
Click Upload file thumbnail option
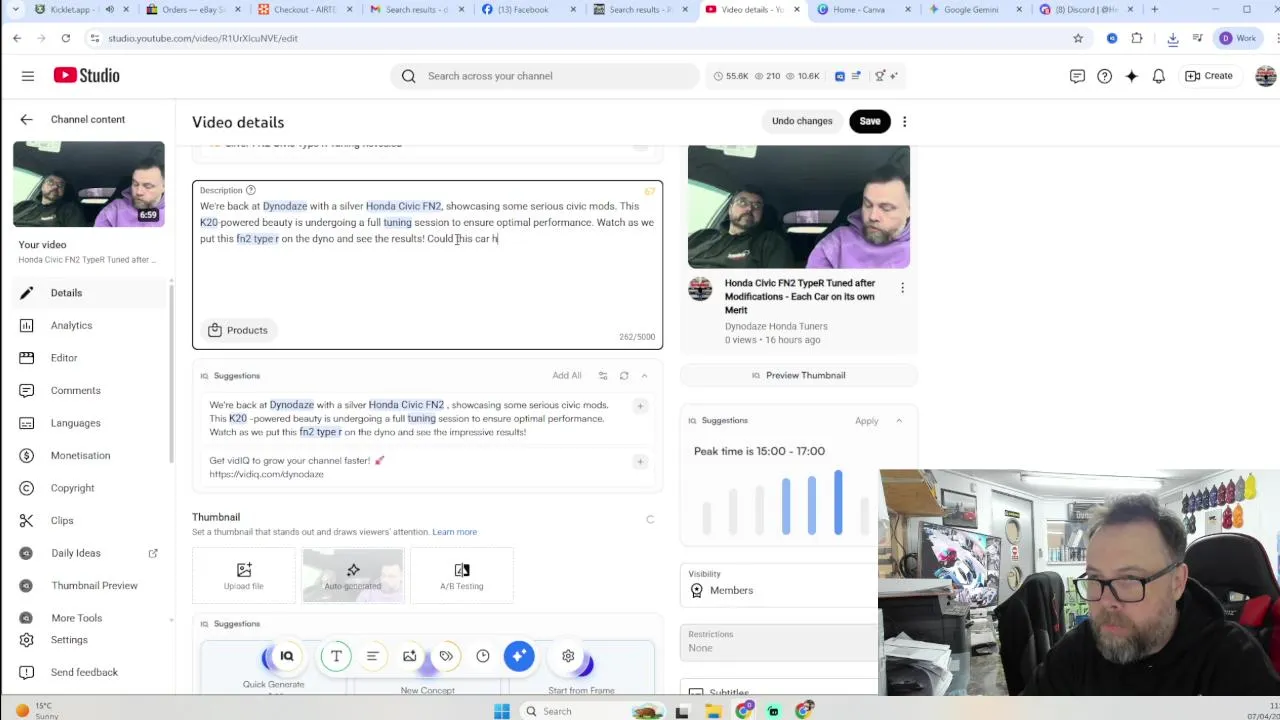click(243, 576)
